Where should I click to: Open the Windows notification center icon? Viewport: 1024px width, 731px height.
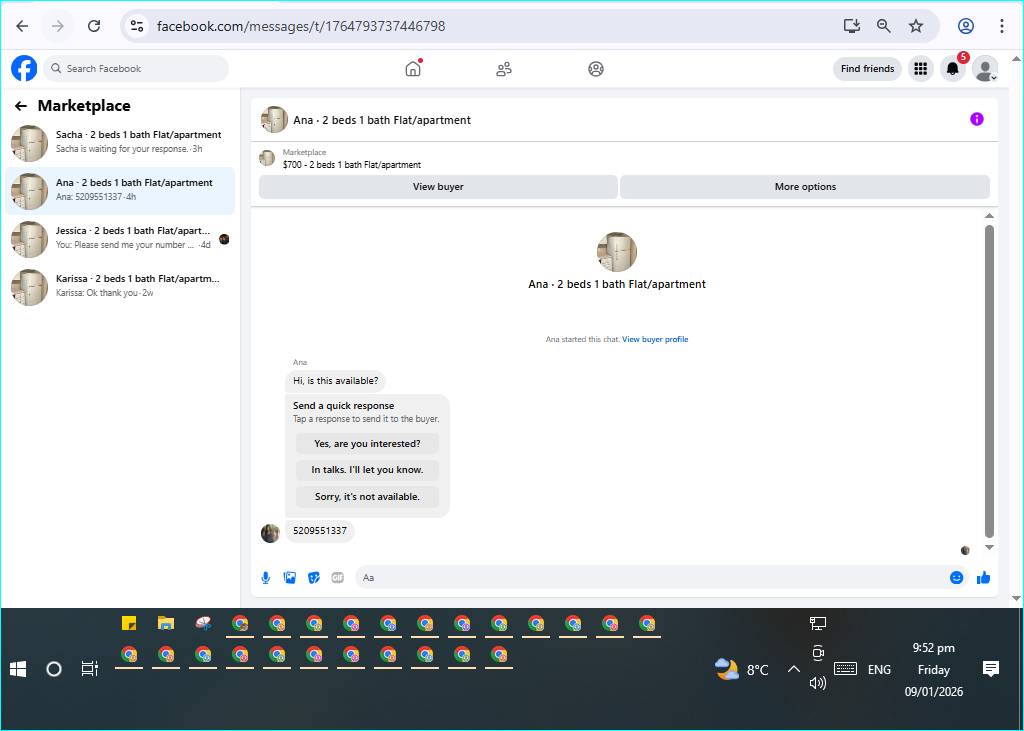click(x=991, y=669)
